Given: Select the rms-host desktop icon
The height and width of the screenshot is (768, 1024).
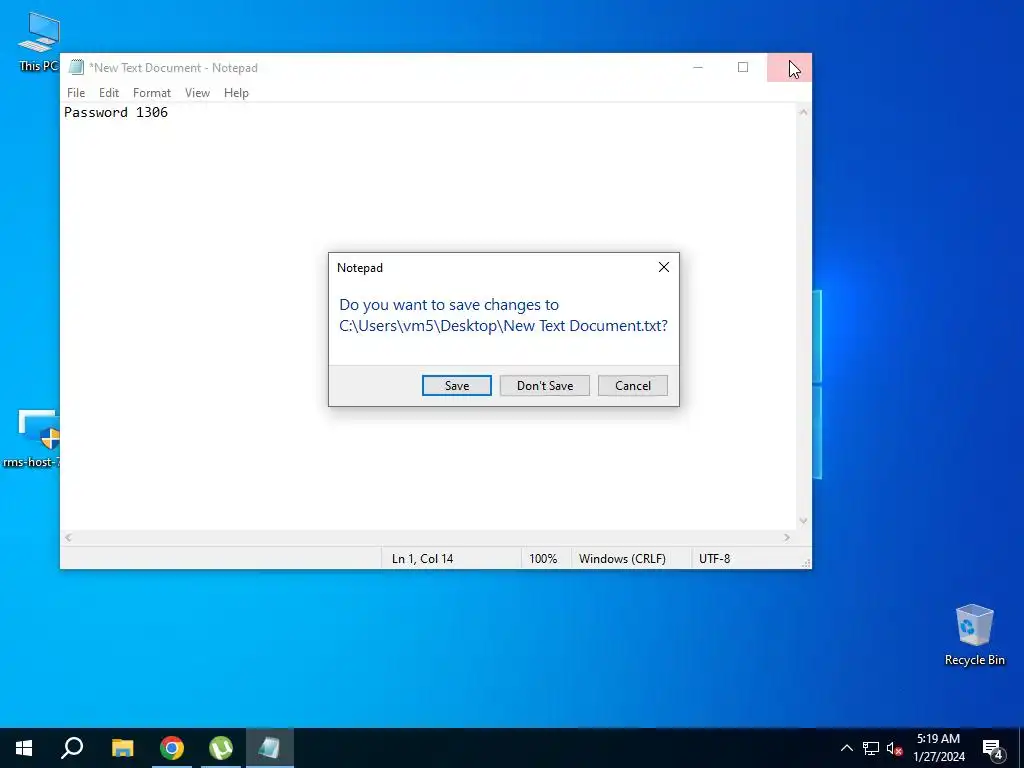Looking at the screenshot, I should point(31,439).
